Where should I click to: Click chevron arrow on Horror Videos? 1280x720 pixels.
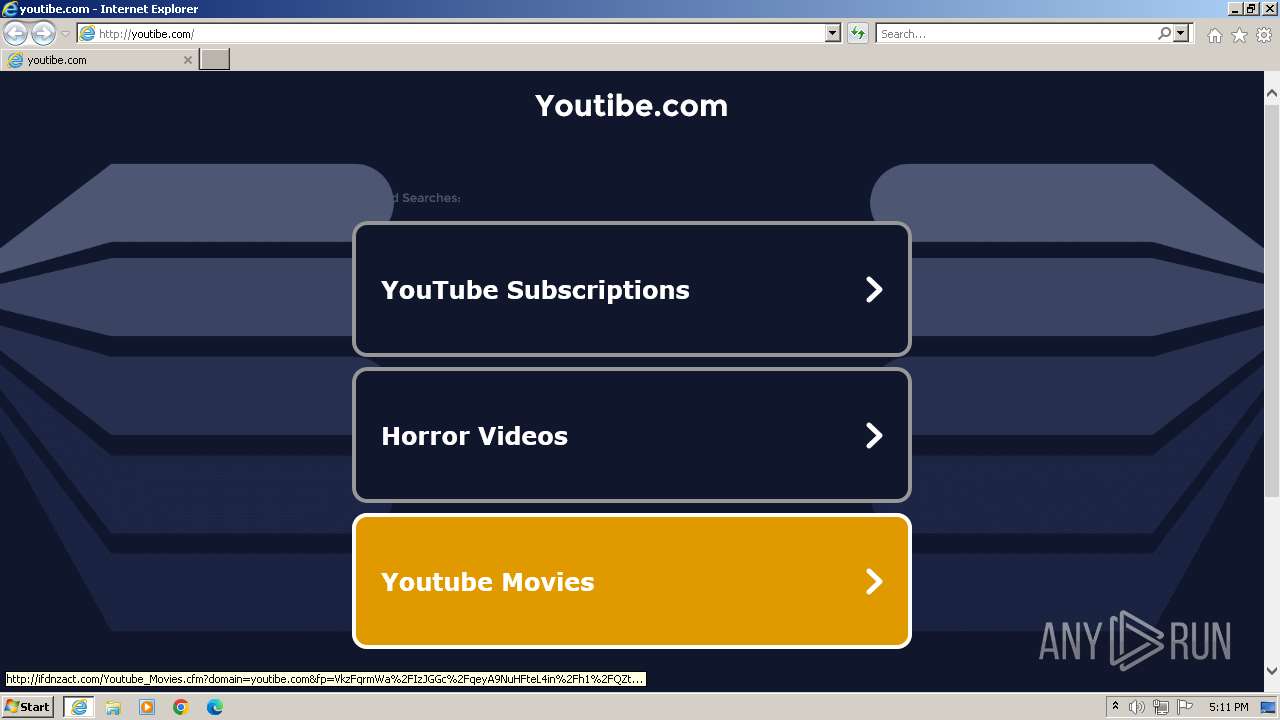874,435
